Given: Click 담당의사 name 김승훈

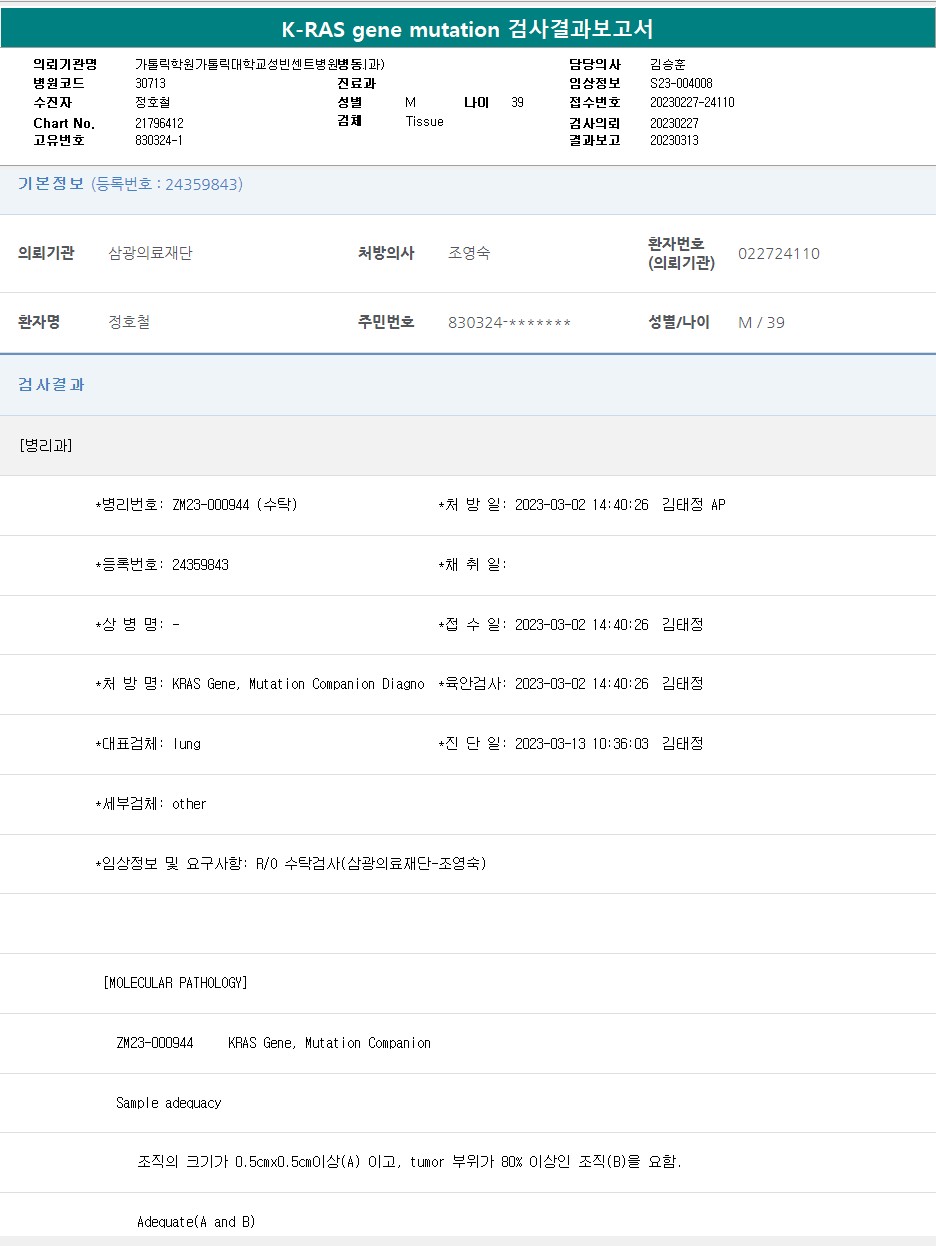Looking at the screenshot, I should point(668,64).
